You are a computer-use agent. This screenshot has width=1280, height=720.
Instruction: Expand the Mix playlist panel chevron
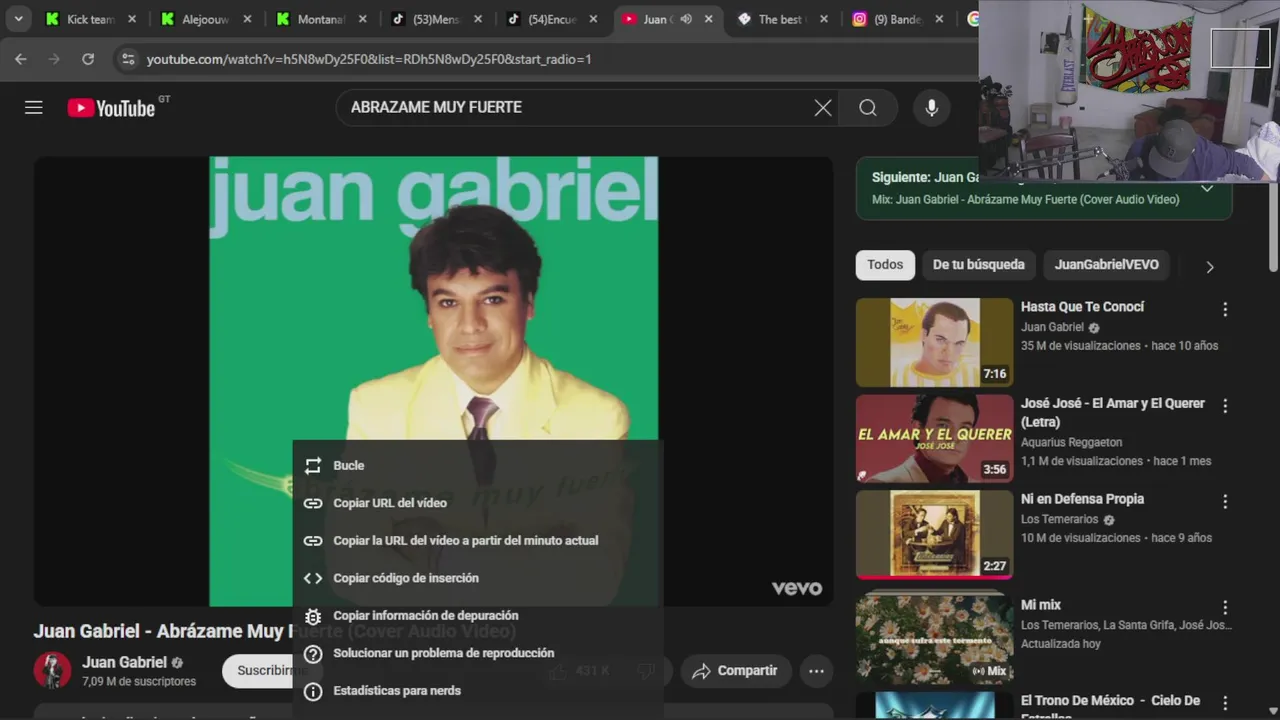click(1207, 188)
